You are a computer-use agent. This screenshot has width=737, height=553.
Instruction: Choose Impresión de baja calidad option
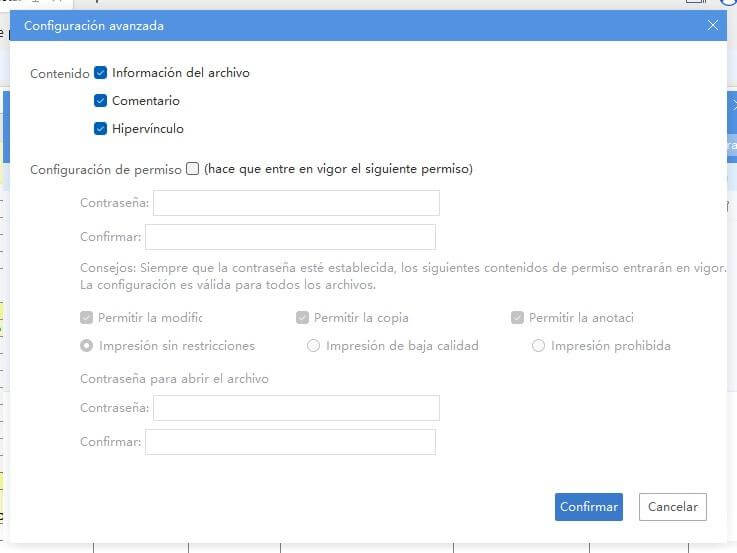pos(314,346)
